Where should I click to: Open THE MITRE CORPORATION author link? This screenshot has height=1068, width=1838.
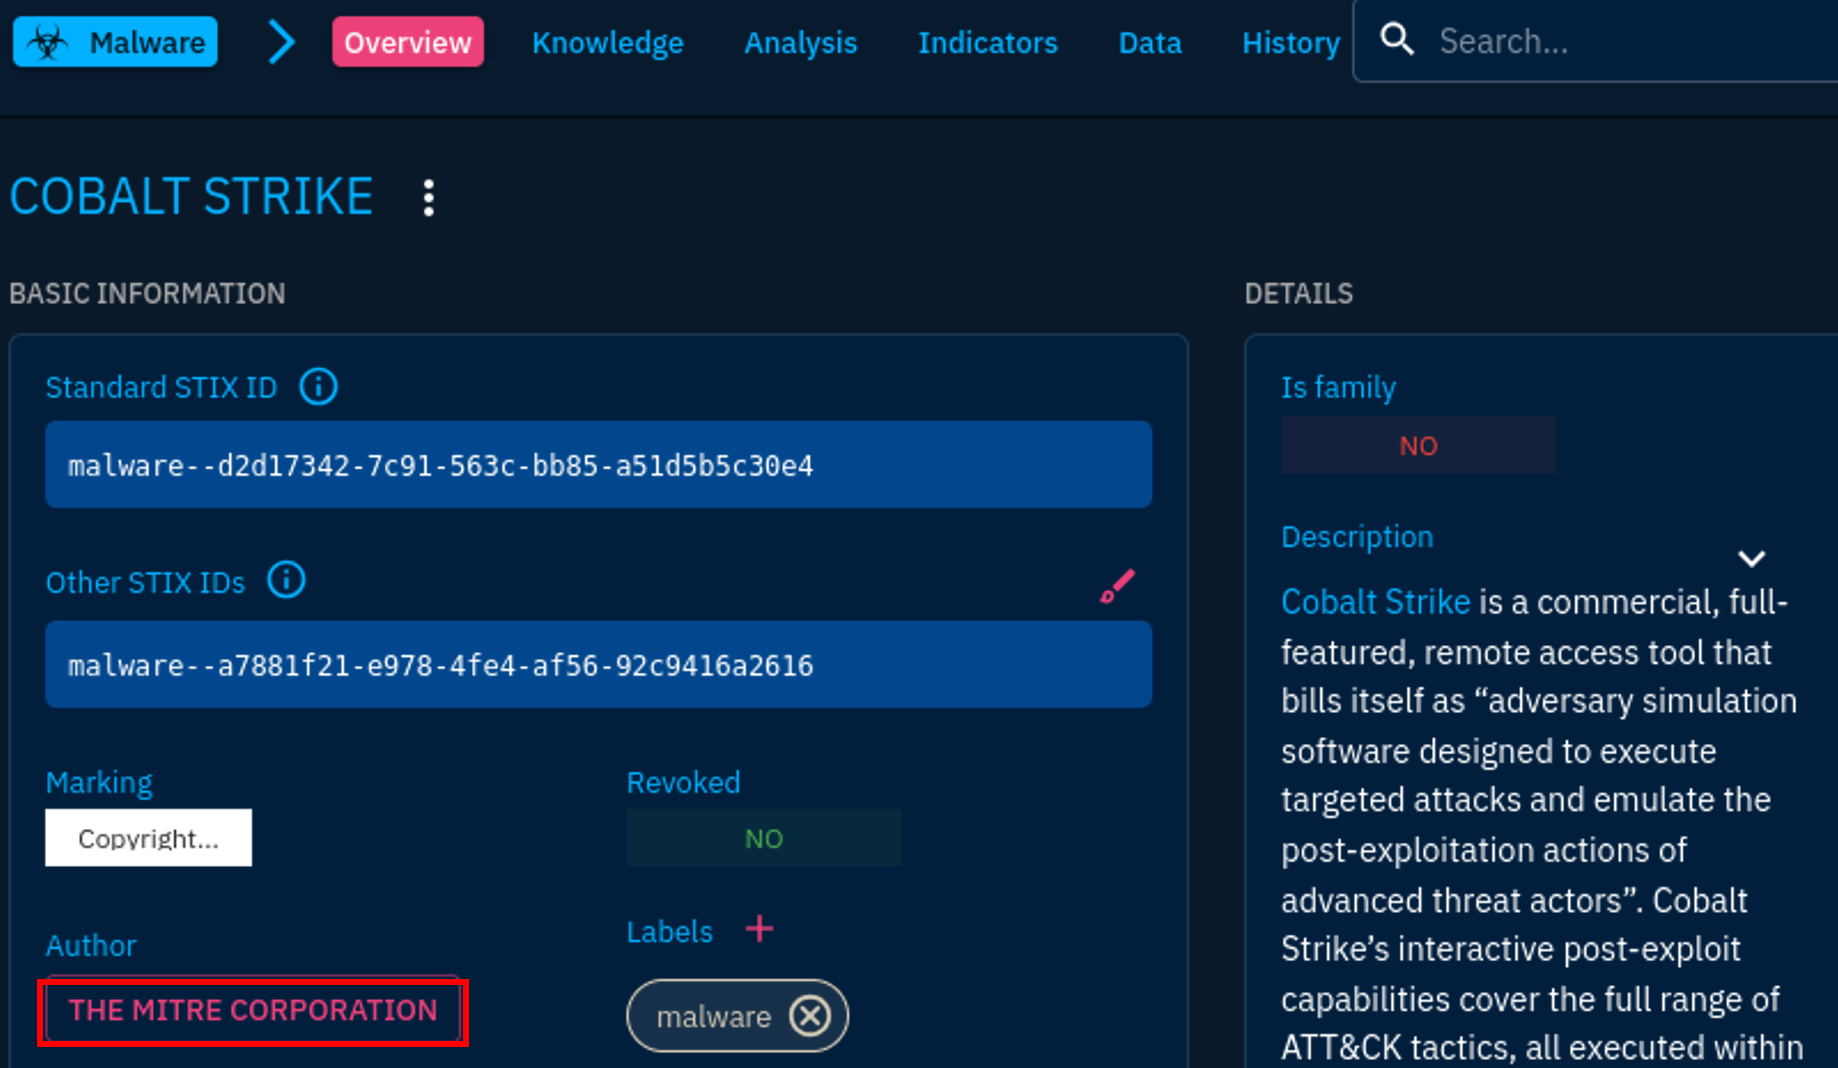pyautogui.click(x=253, y=1011)
